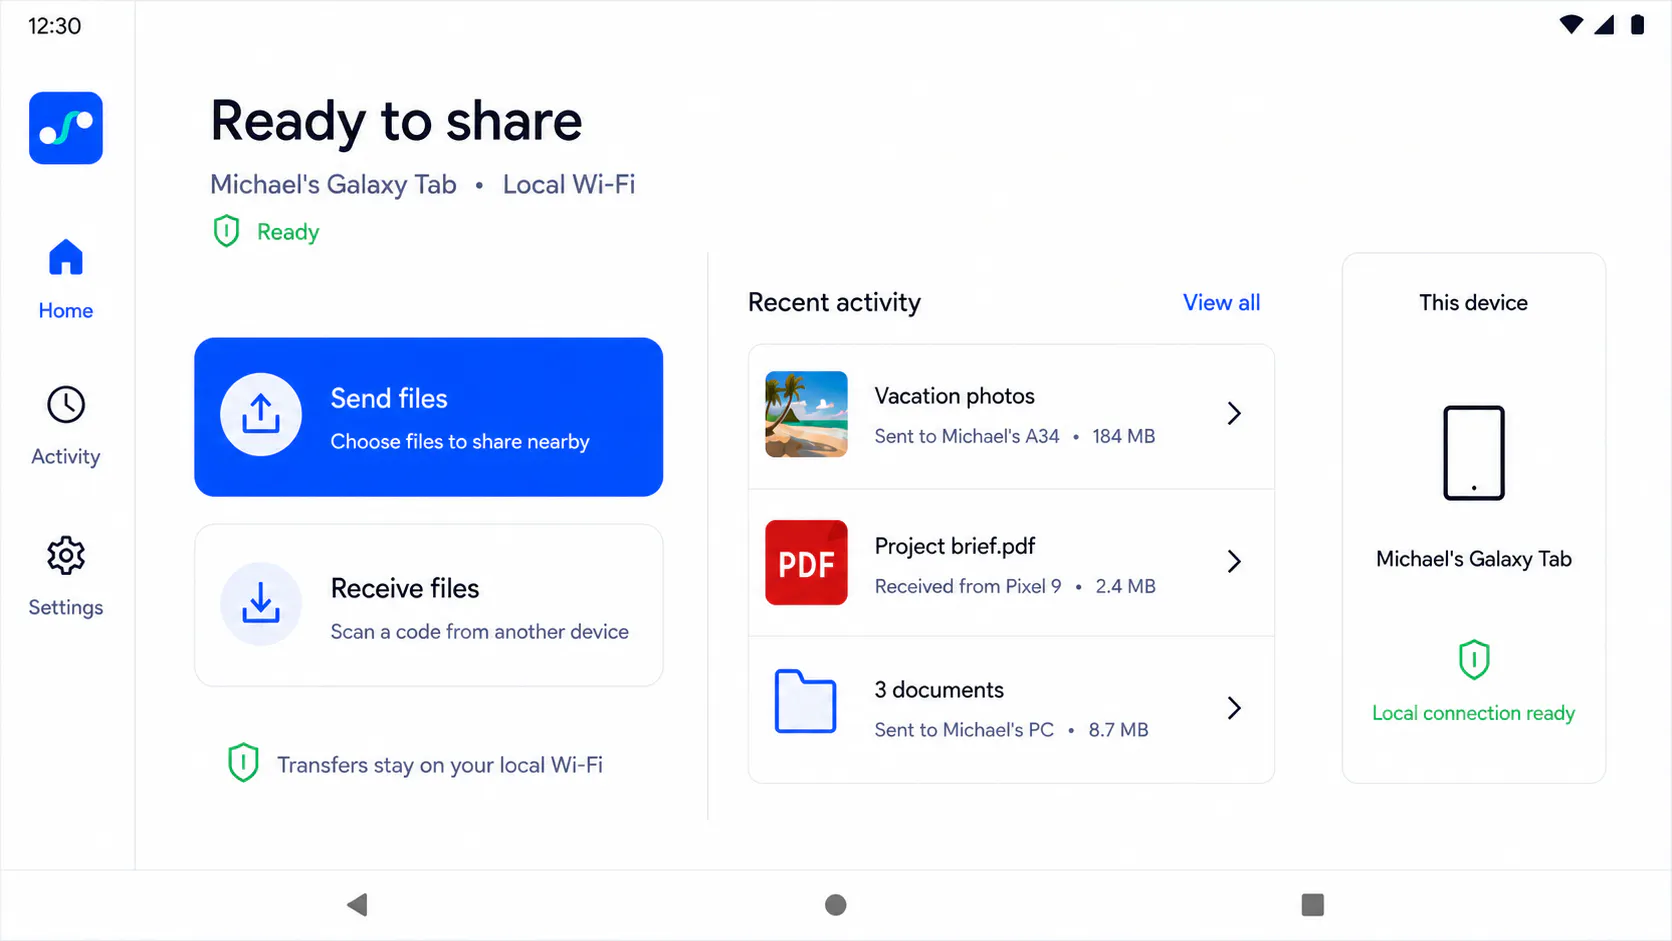Tap the Android recents square button
This screenshot has height=941, width=1672.
click(x=1313, y=905)
